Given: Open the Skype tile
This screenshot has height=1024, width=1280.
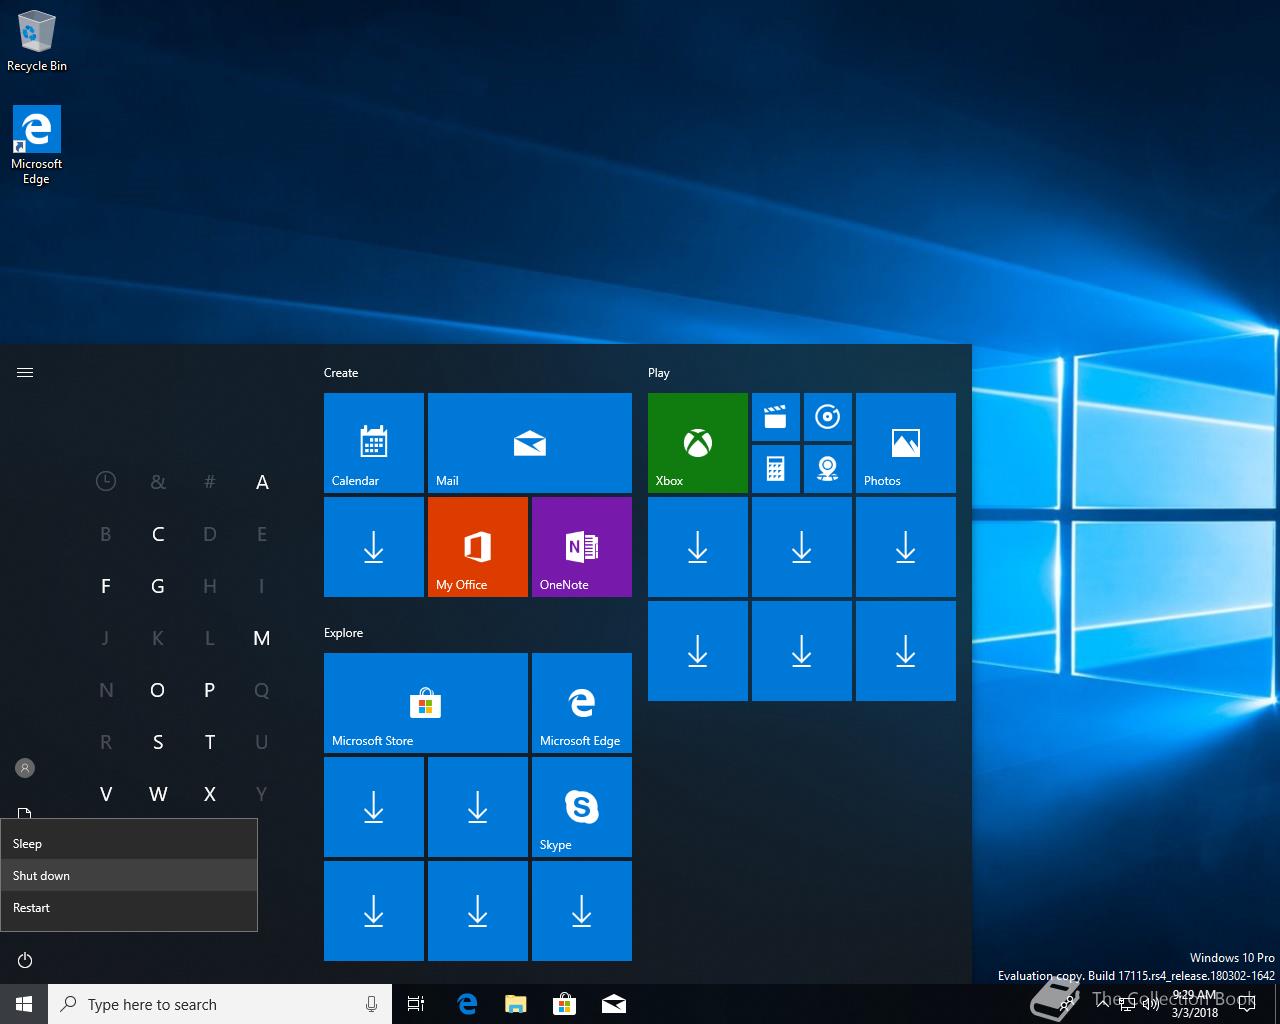Looking at the screenshot, I should click(x=582, y=807).
